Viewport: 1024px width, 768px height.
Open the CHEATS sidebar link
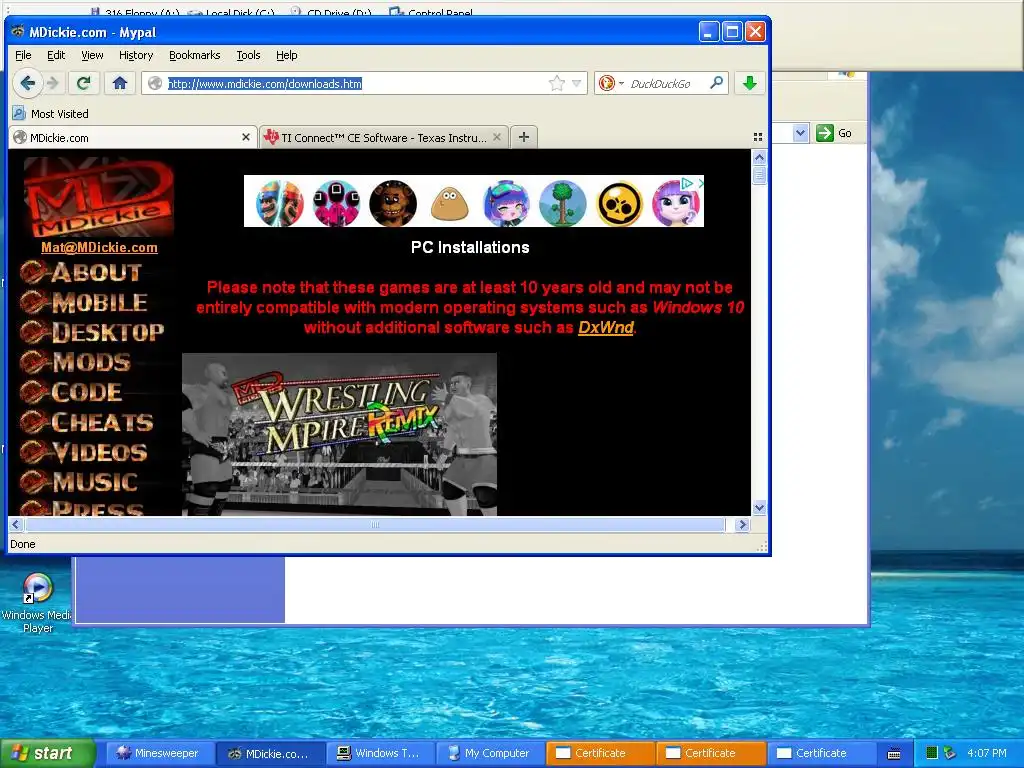pyautogui.click(x=87, y=422)
